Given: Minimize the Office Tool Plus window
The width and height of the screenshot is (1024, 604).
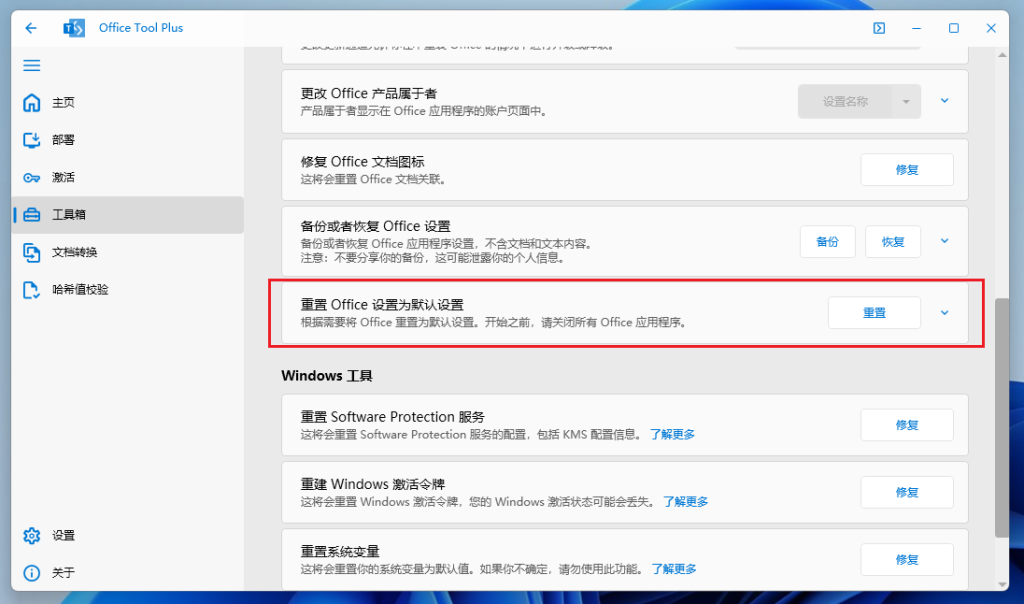Looking at the screenshot, I should click(x=916, y=28).
